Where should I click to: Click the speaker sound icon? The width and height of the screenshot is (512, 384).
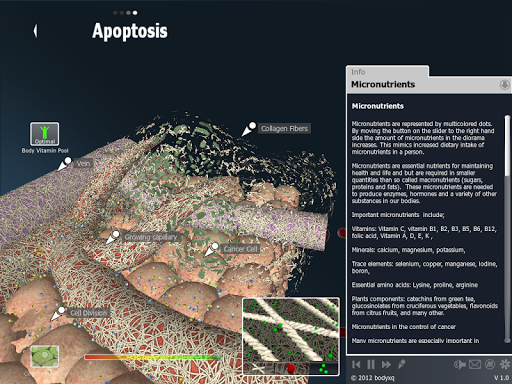tap(460, 364)
